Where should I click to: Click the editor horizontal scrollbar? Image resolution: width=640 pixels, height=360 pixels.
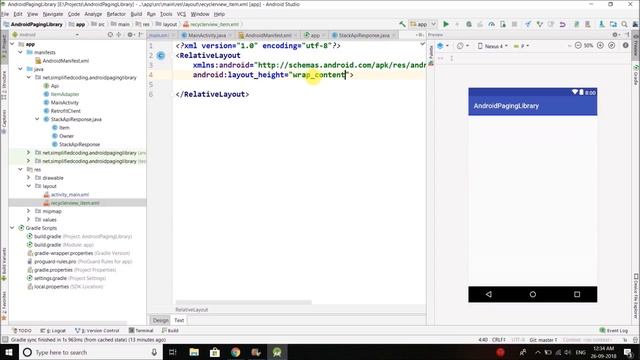pos(244,302)
